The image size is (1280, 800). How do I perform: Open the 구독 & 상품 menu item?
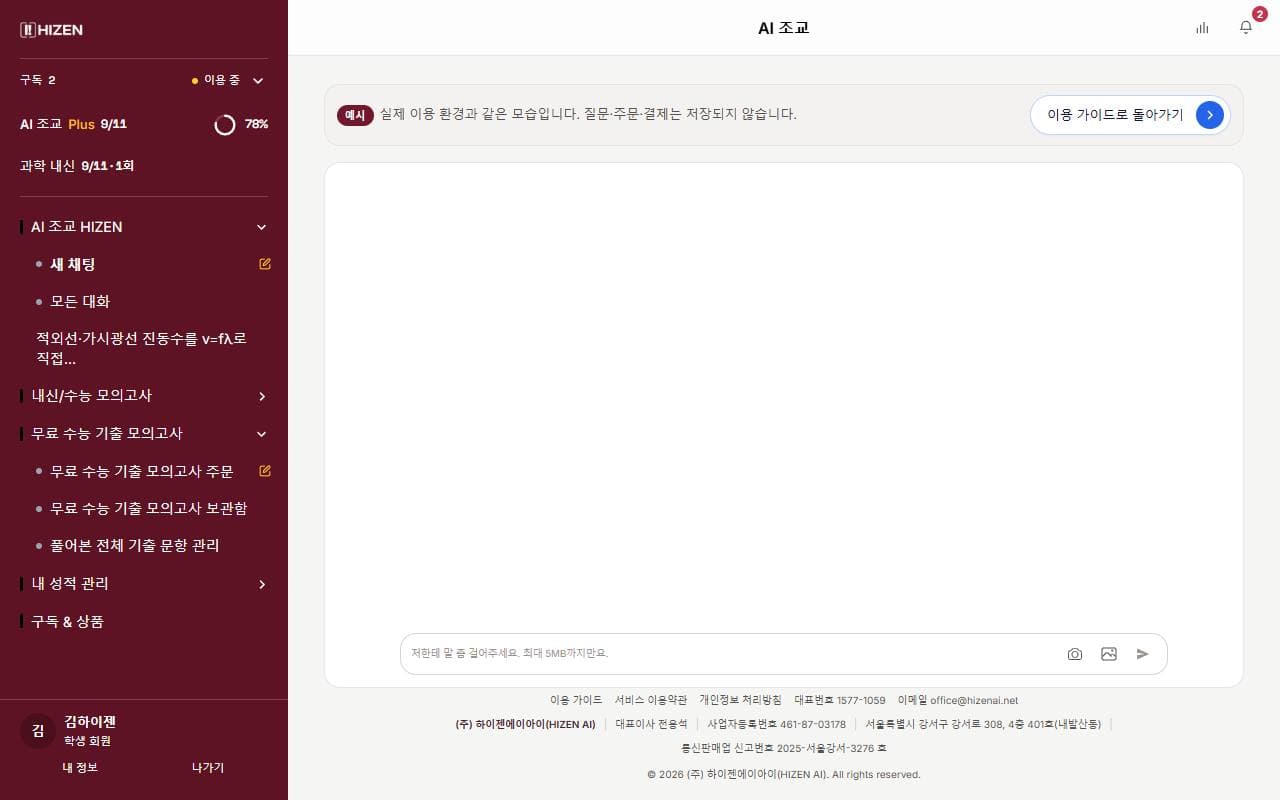67,621
